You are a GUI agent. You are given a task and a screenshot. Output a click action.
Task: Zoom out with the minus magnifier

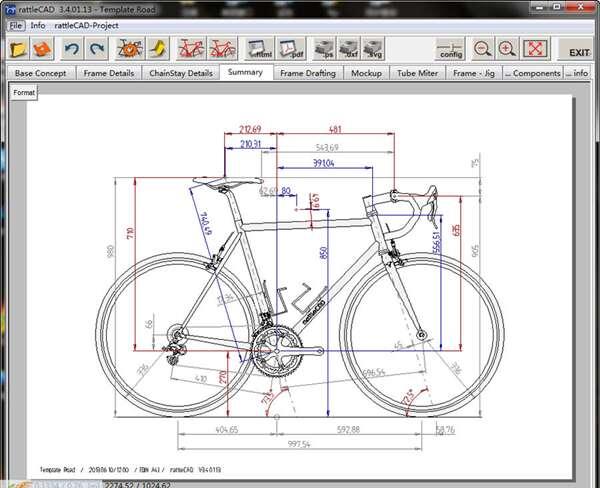pos(483,48)
